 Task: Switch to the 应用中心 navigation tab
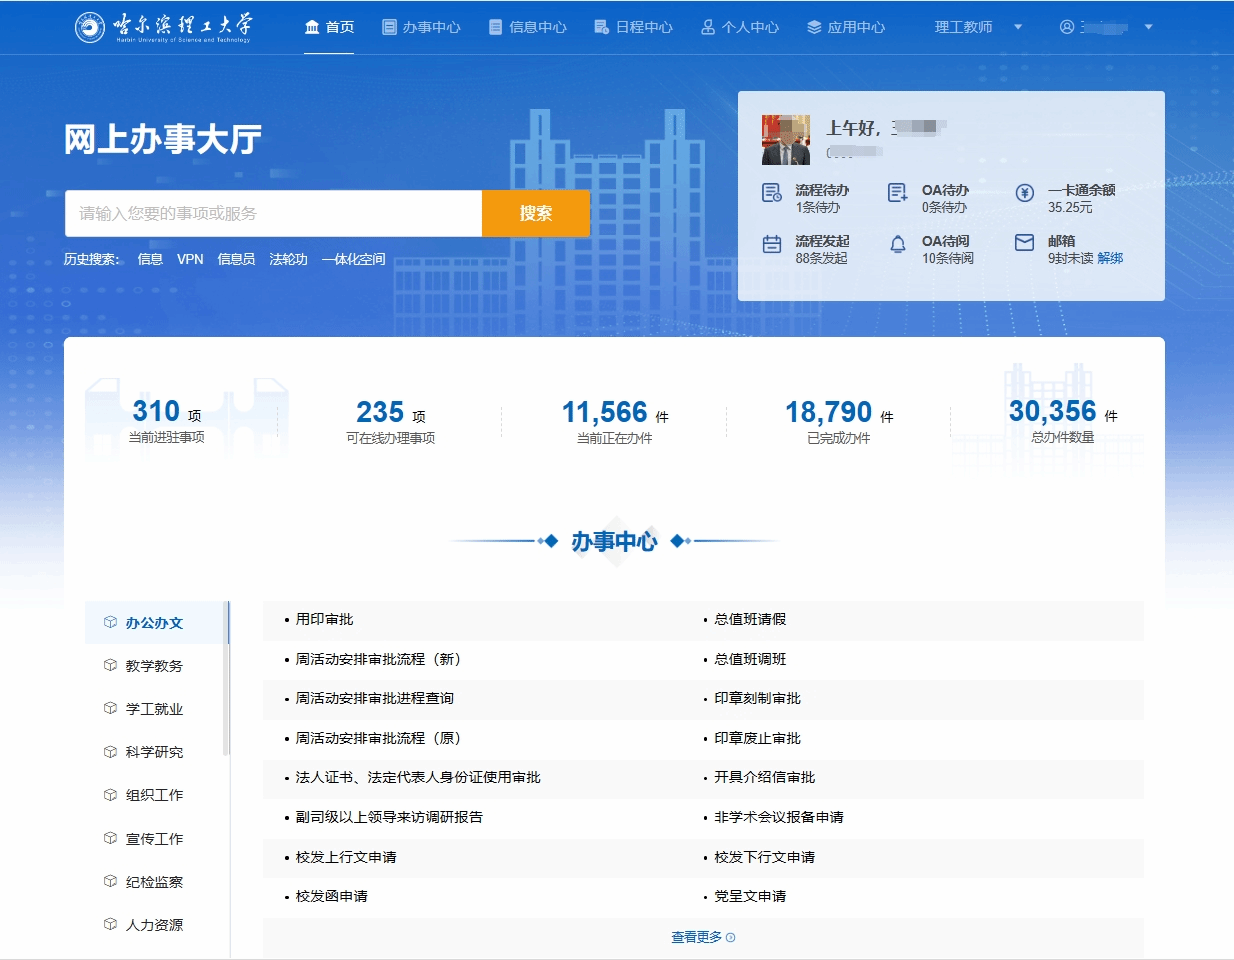846,27
